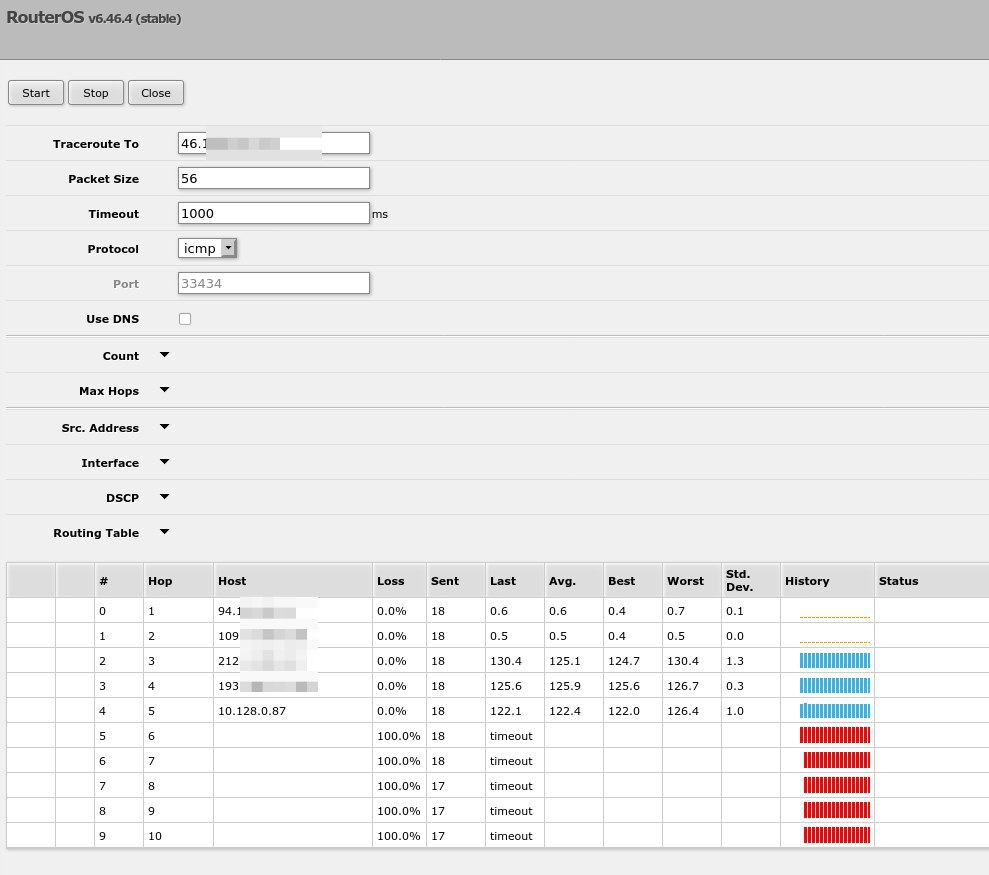Screen dimensions: 989x875
Task: Click the yellow history line for hop 1
Action: tap(834, 617)
